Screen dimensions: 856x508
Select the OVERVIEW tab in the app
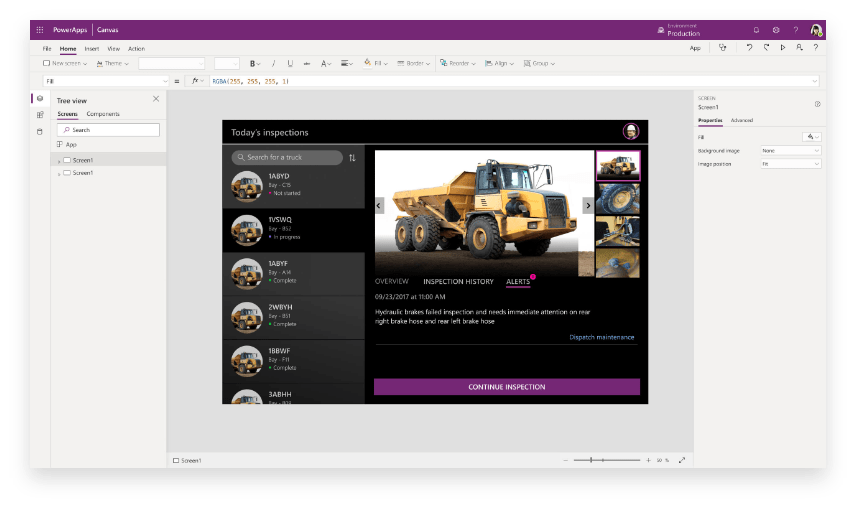391,282
